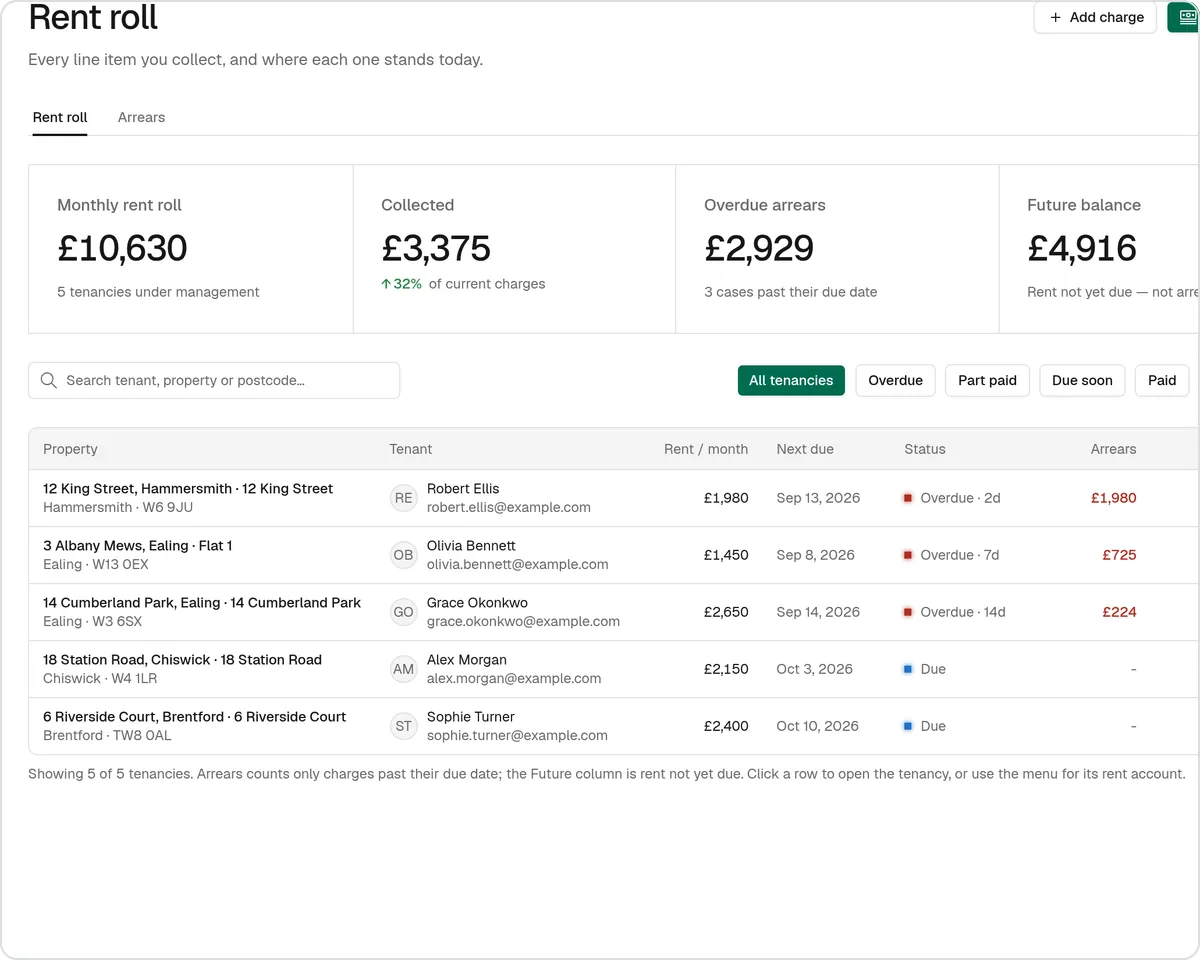Screen dimensions: 1200x960
Task: Click email grace.okonkwo@example.com
Action: 523,621
